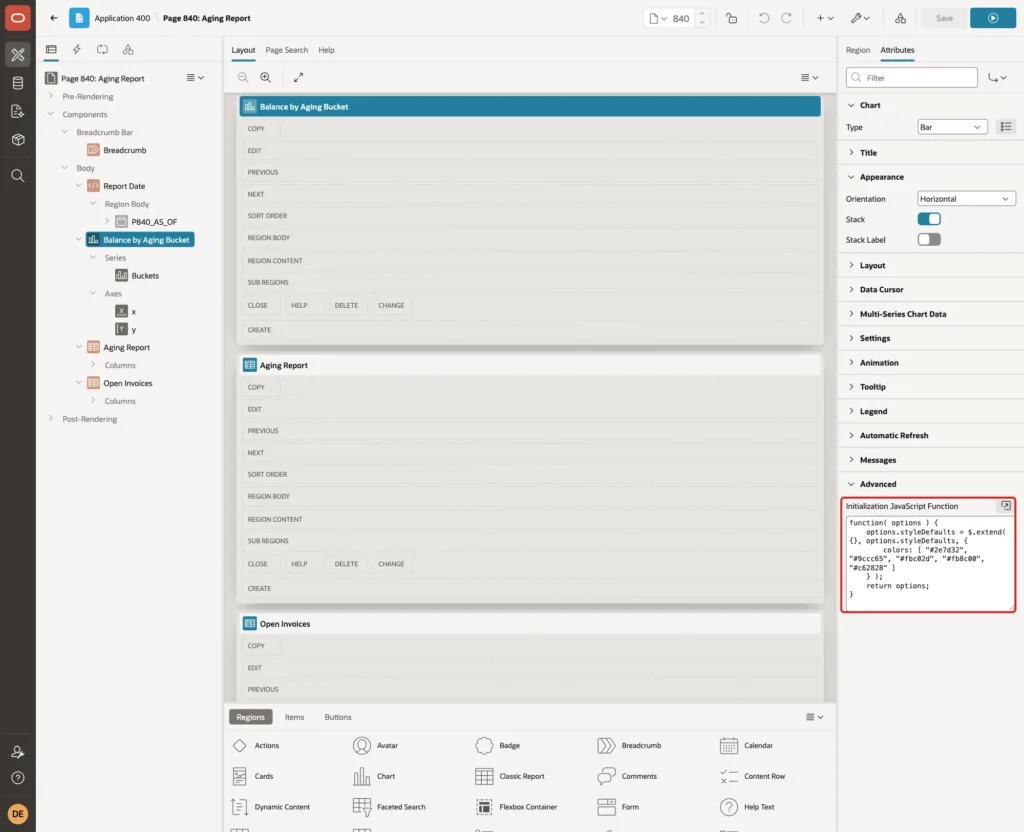Expand the layout pane to full size

point(298,77)
